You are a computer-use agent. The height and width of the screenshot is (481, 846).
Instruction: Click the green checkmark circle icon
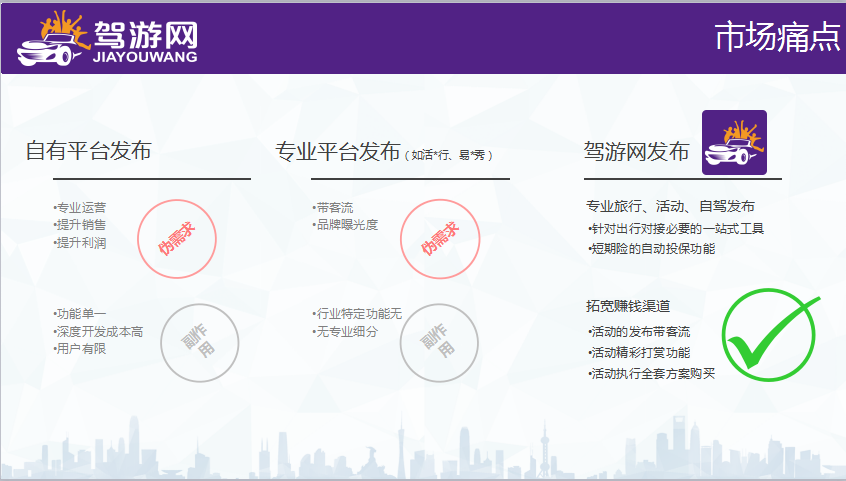pyautogui.click(x=770, y=335)
